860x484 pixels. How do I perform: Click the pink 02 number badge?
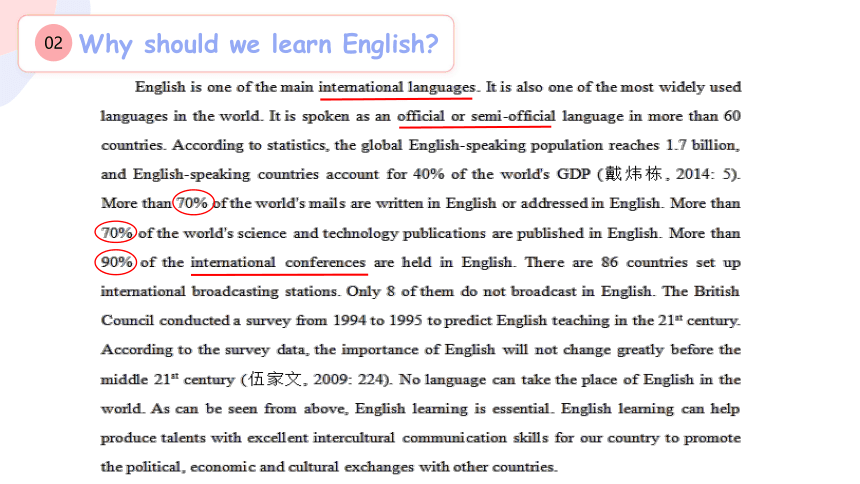point(53,43)
